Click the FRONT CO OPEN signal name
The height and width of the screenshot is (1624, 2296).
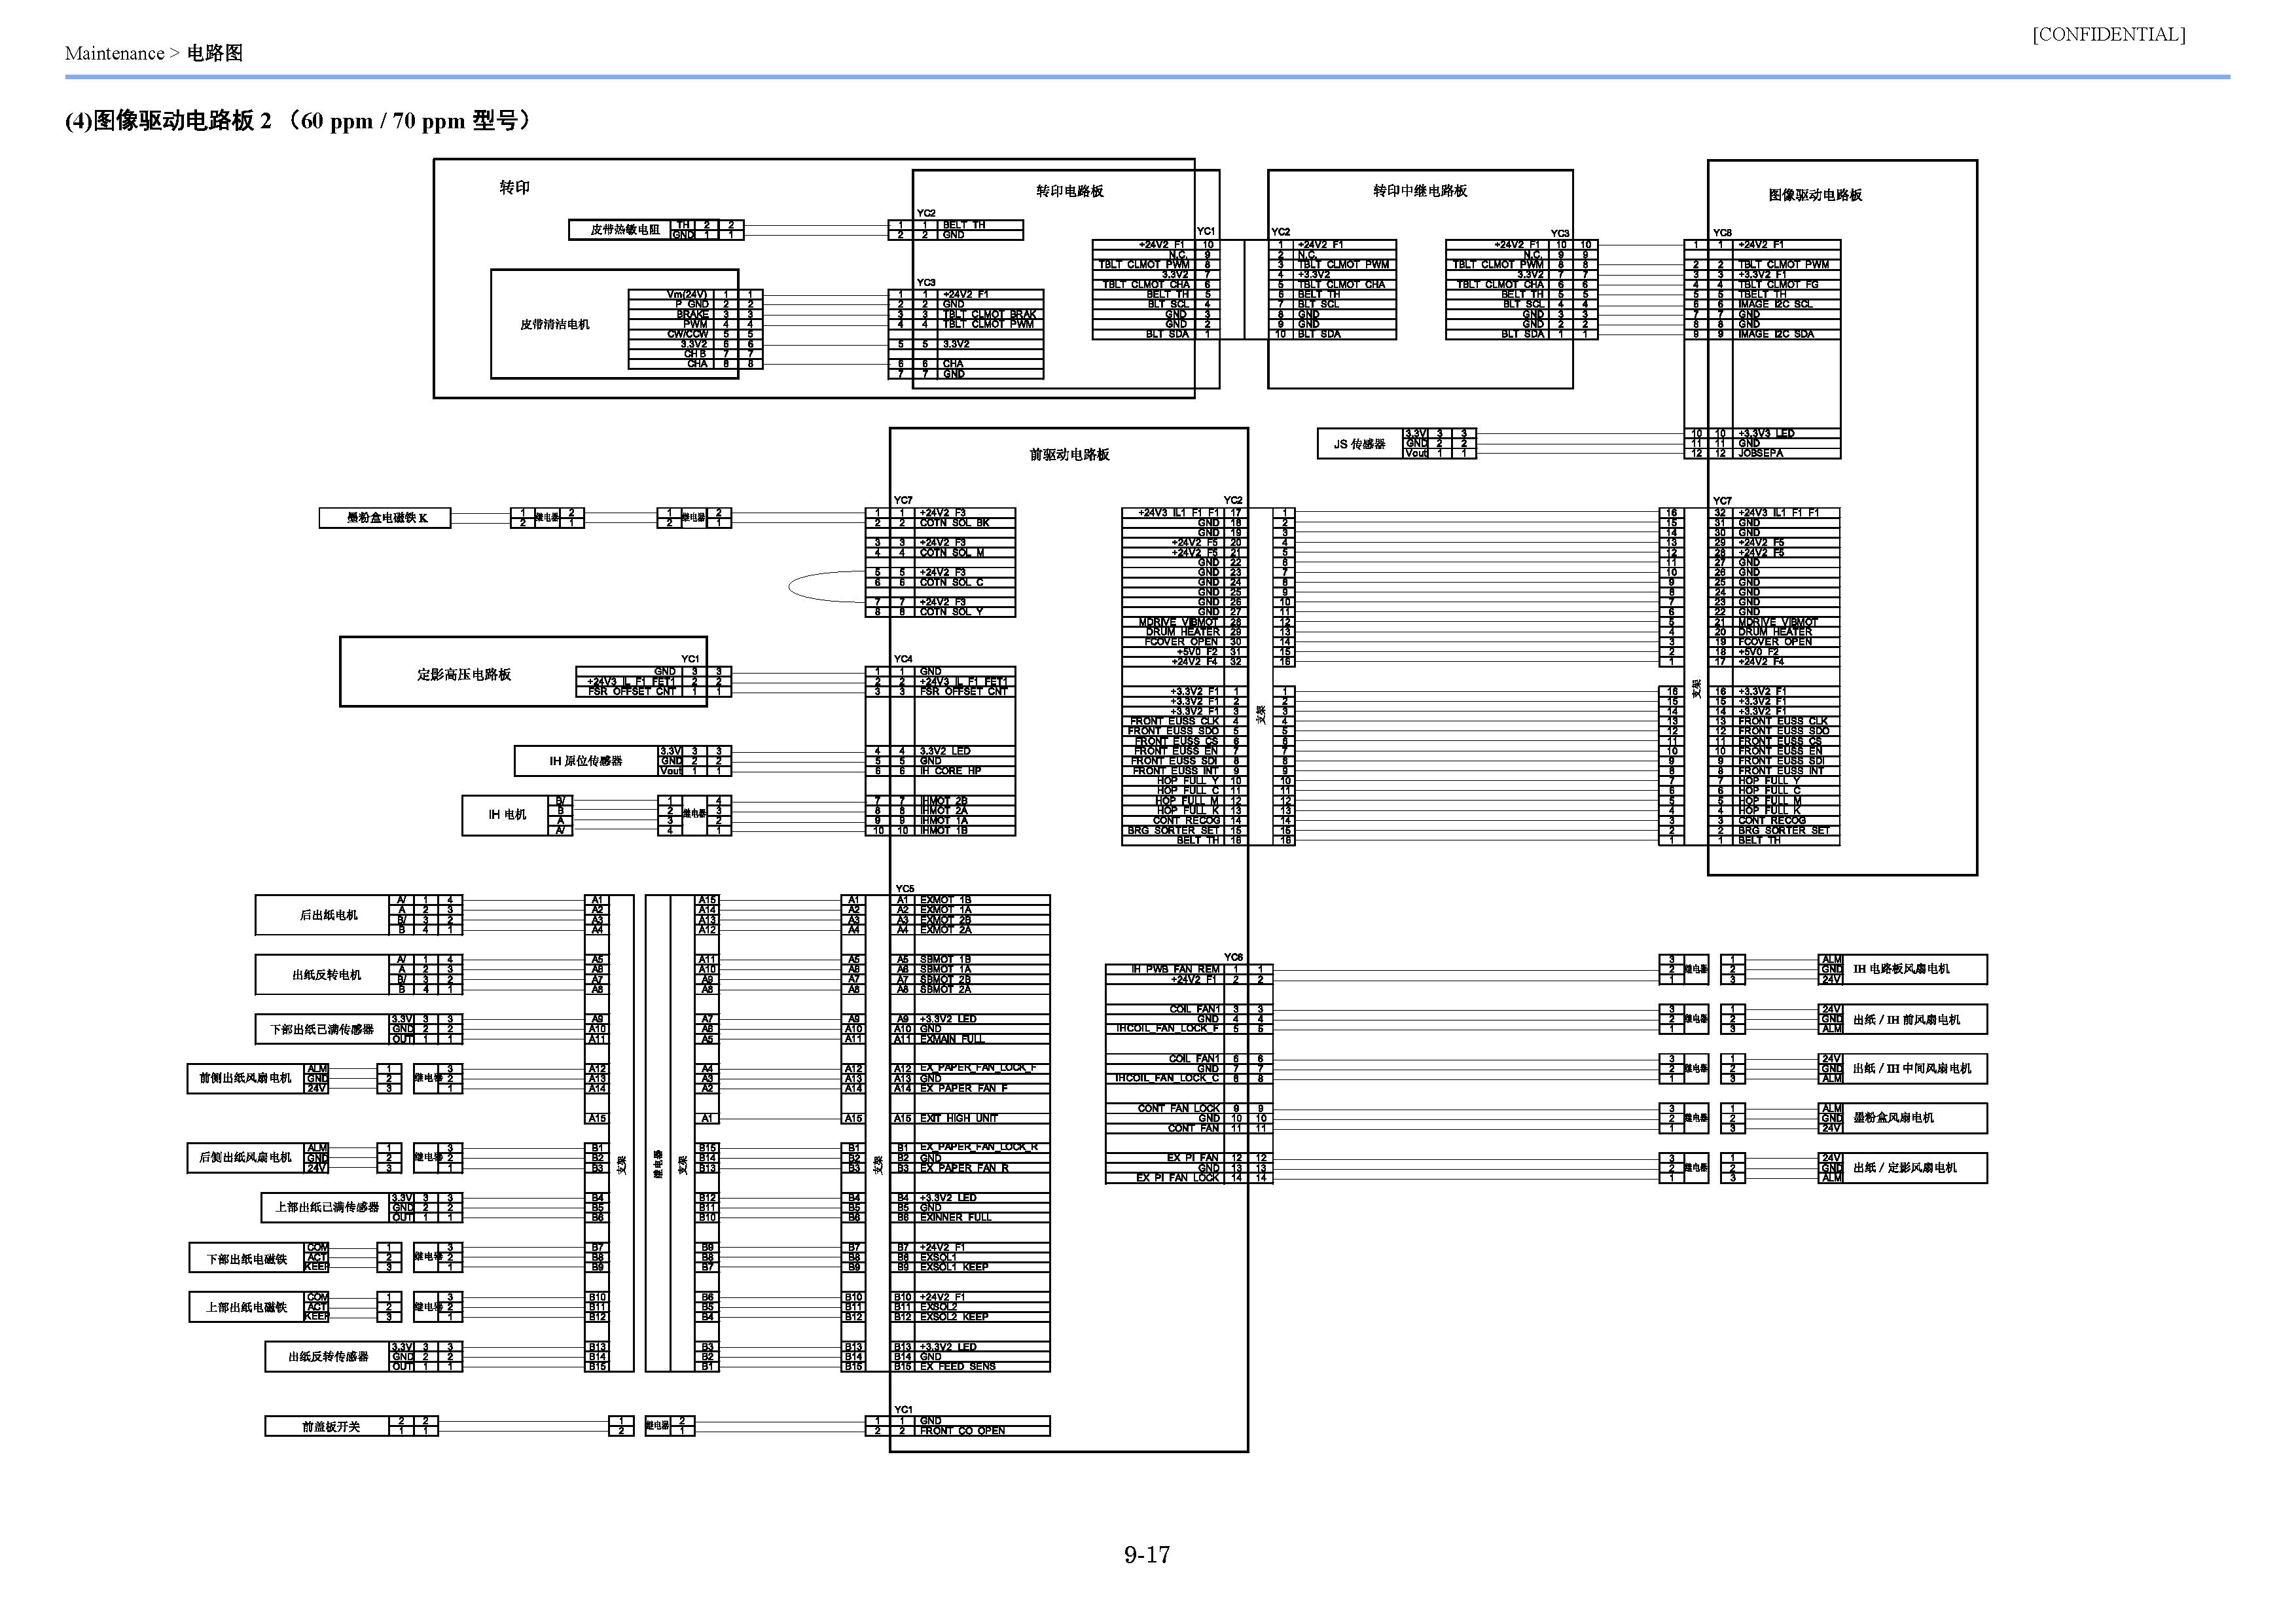962,1432
